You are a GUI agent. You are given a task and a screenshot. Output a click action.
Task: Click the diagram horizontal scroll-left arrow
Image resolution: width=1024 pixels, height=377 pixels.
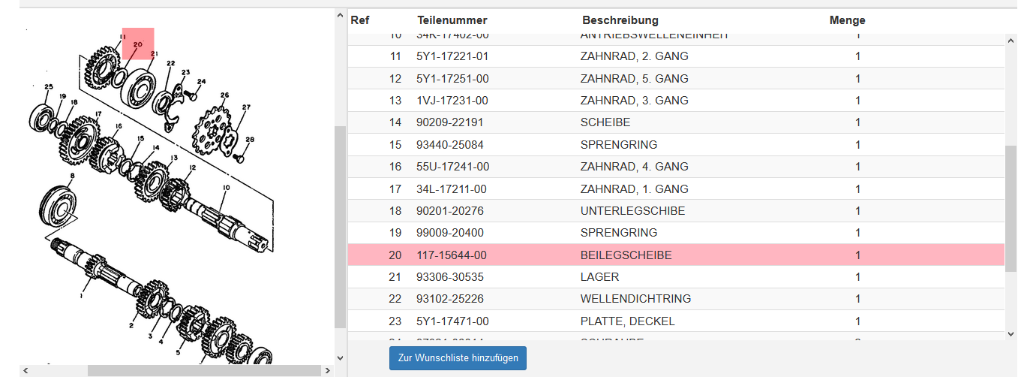pyautogui.click(x=26, y=370)
